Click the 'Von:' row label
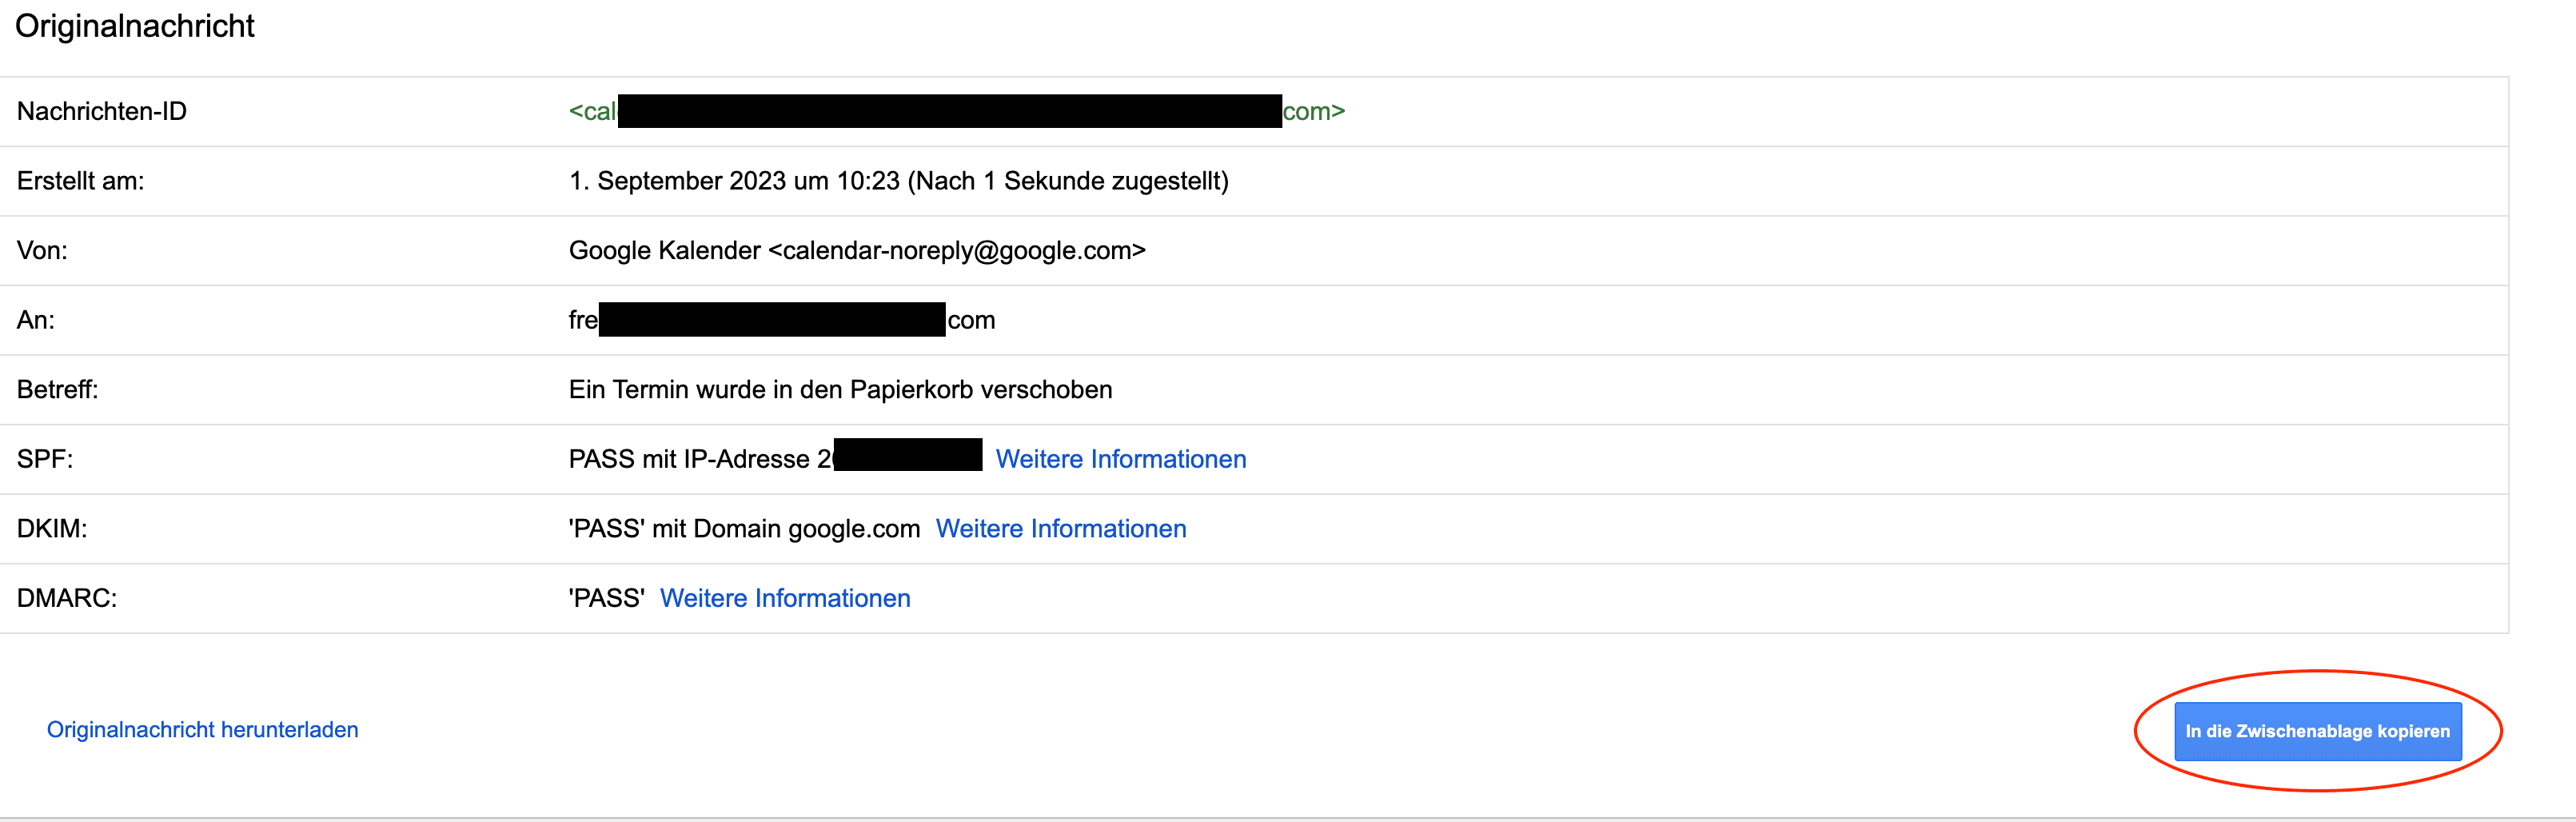 tap(42, 250)
